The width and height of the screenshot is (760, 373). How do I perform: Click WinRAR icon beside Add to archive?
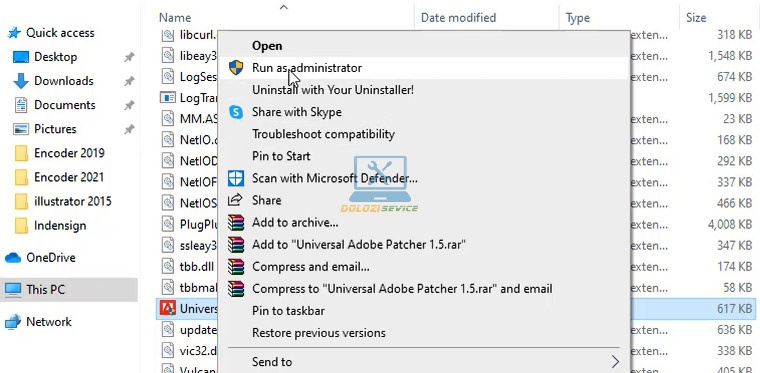236,222
